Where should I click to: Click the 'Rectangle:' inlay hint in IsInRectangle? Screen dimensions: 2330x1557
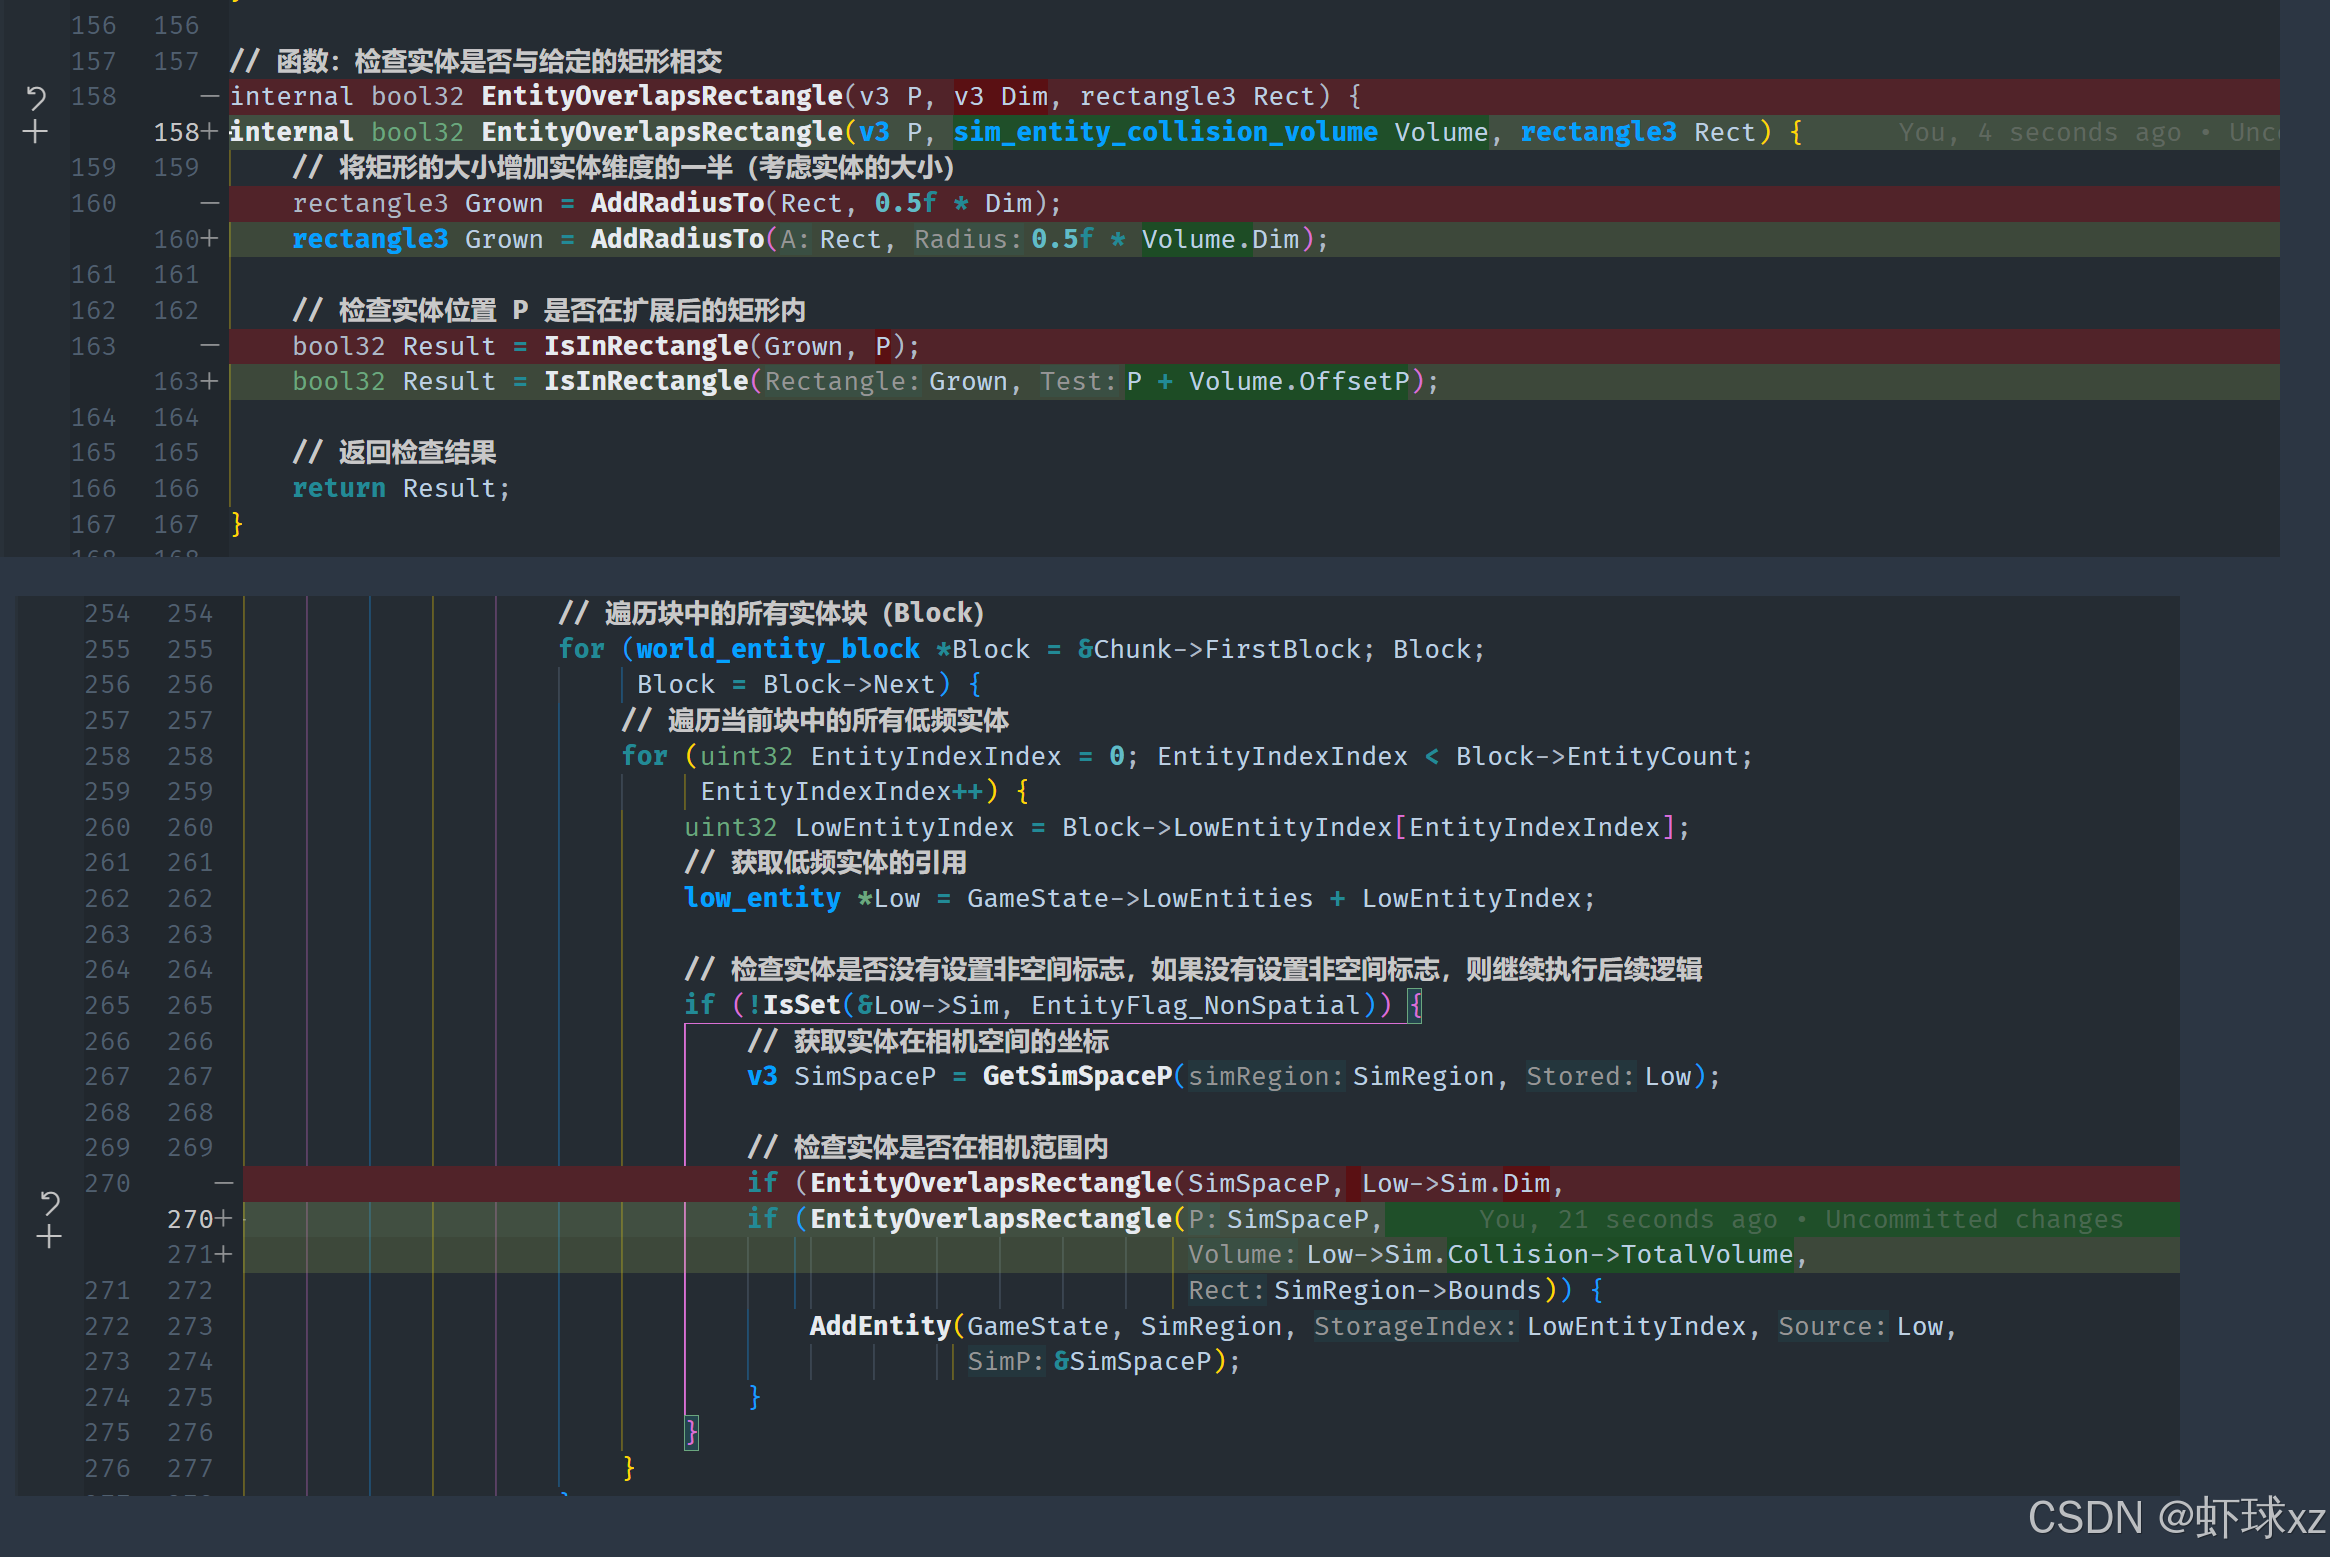click(x=842, y=381)
